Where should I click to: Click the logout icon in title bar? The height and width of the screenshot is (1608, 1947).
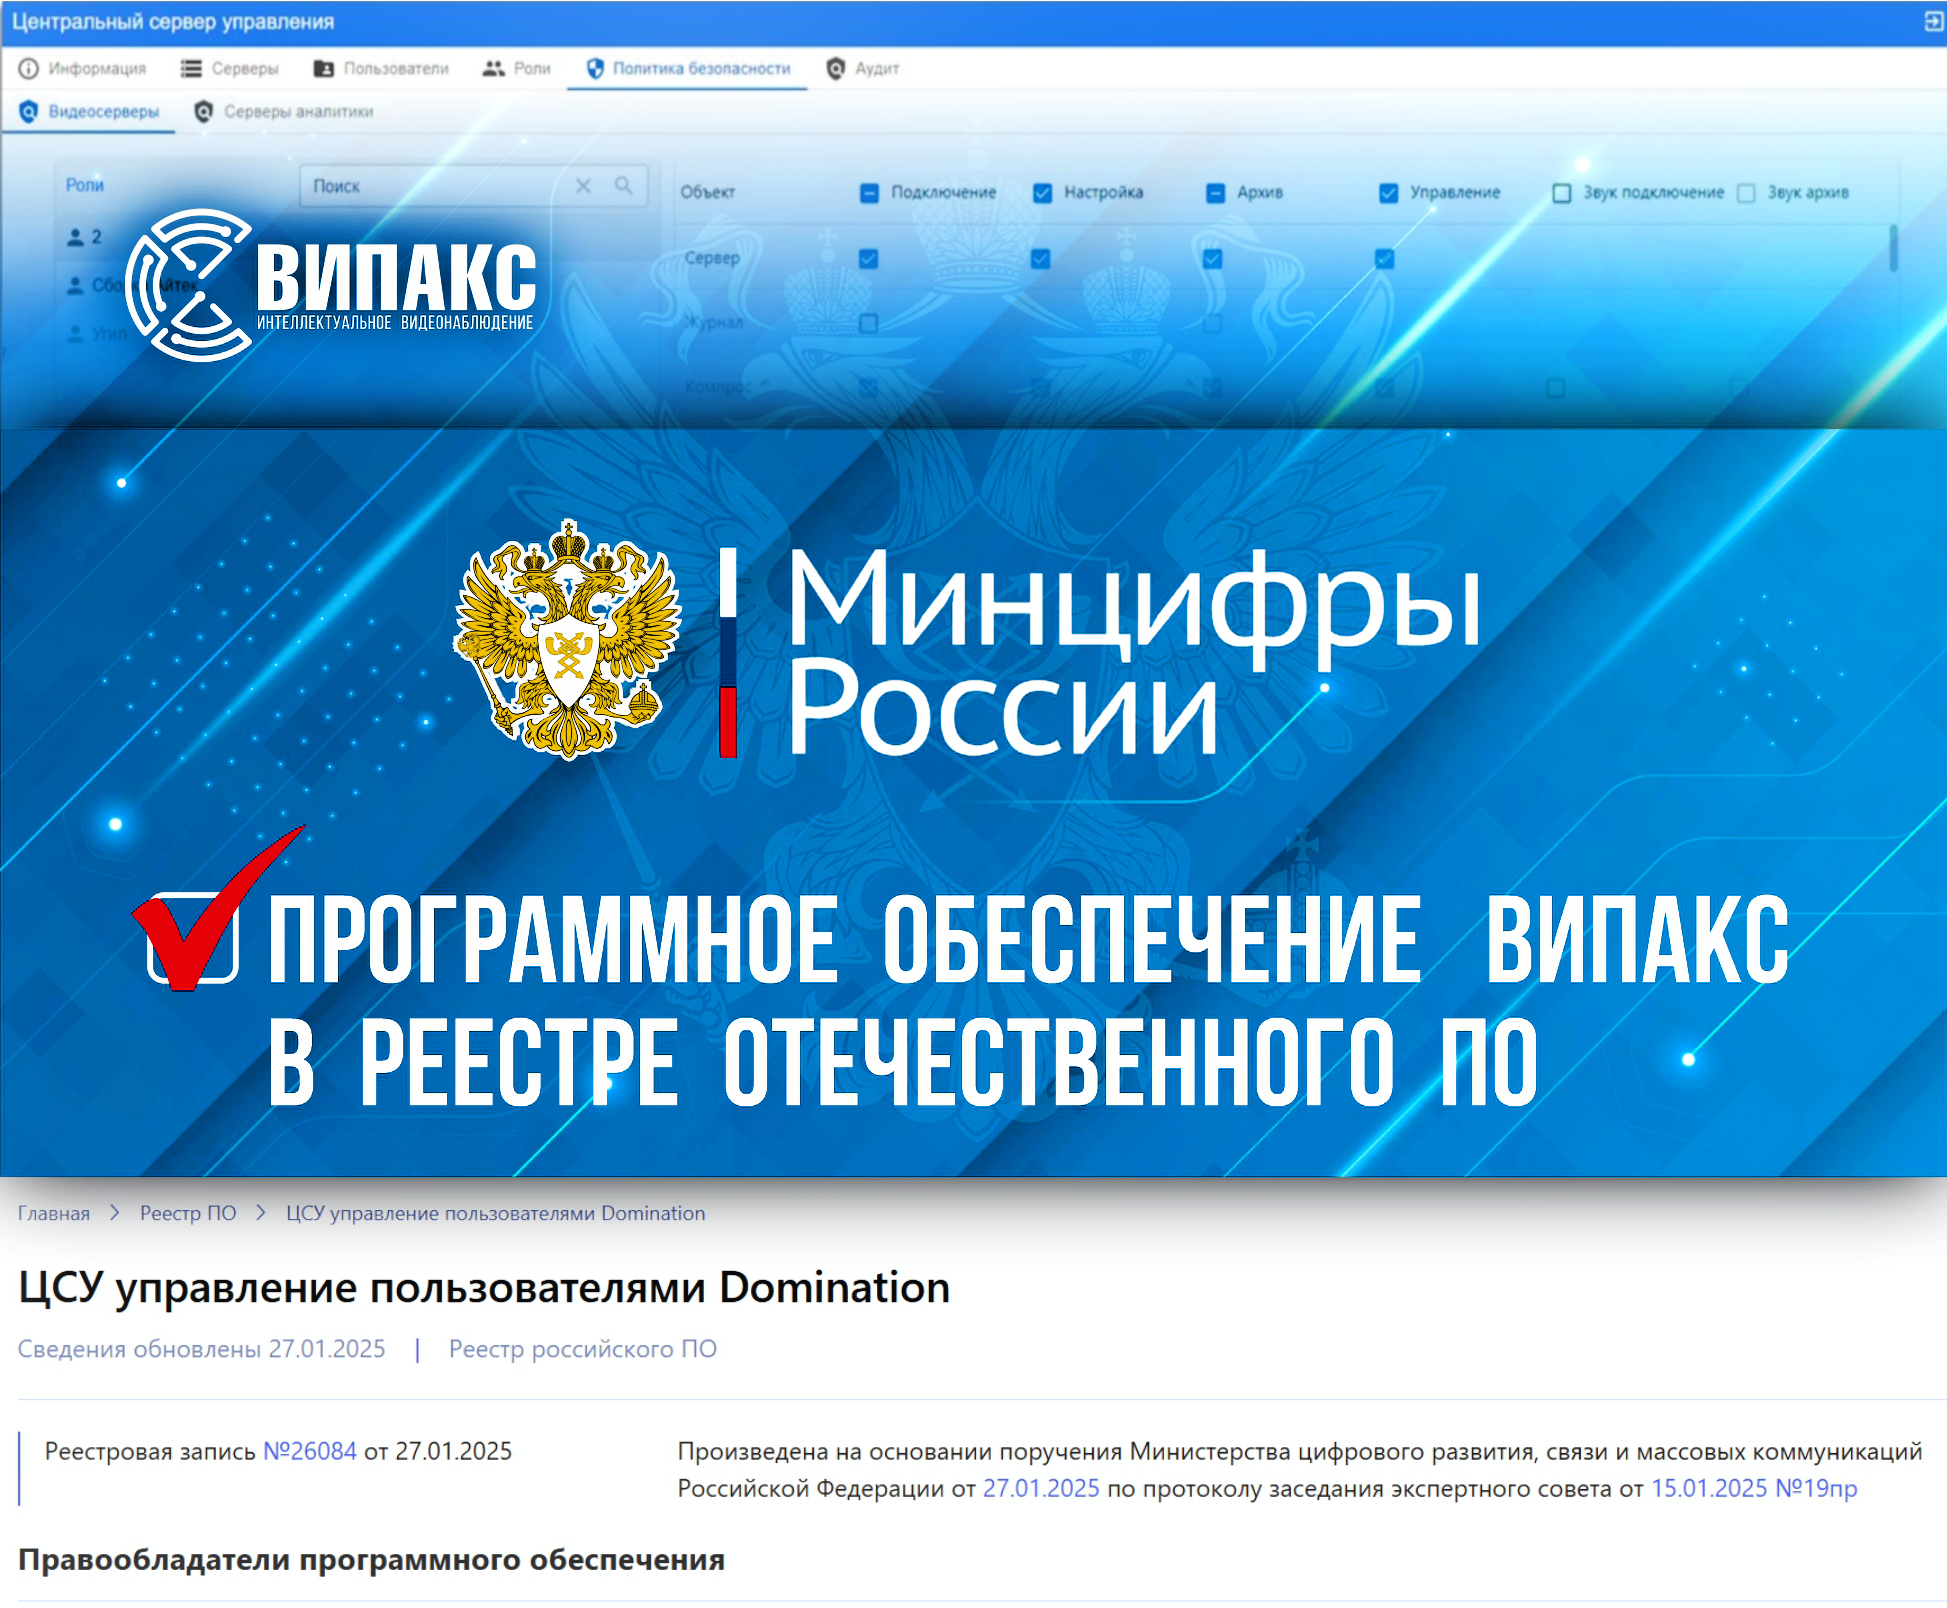[1933, 21]
